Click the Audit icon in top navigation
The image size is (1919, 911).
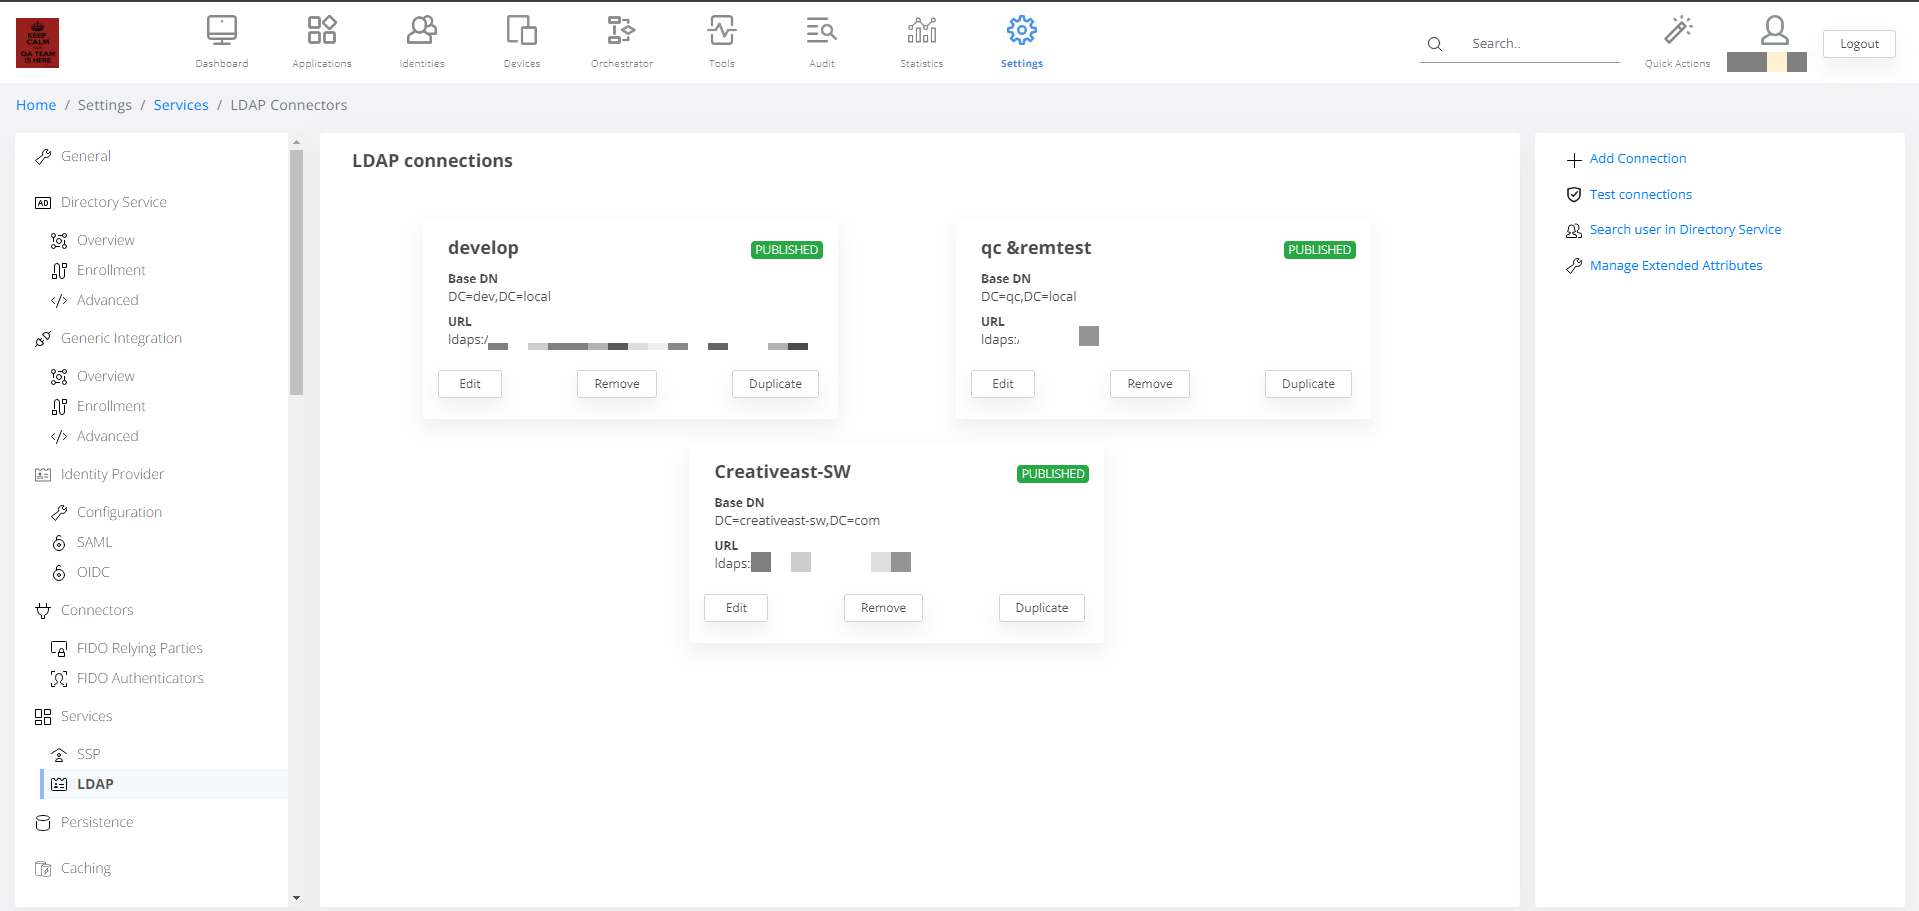821,31
